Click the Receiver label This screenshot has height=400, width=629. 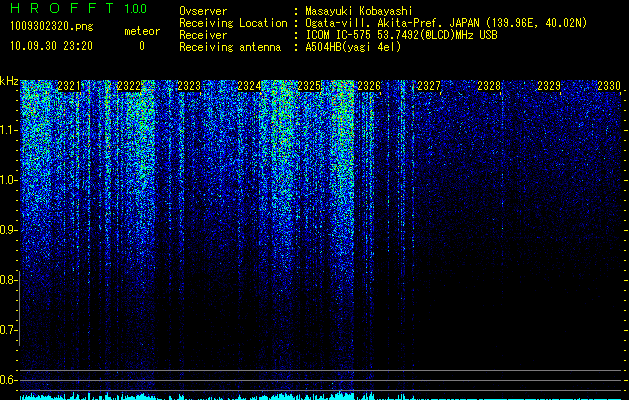203,35
